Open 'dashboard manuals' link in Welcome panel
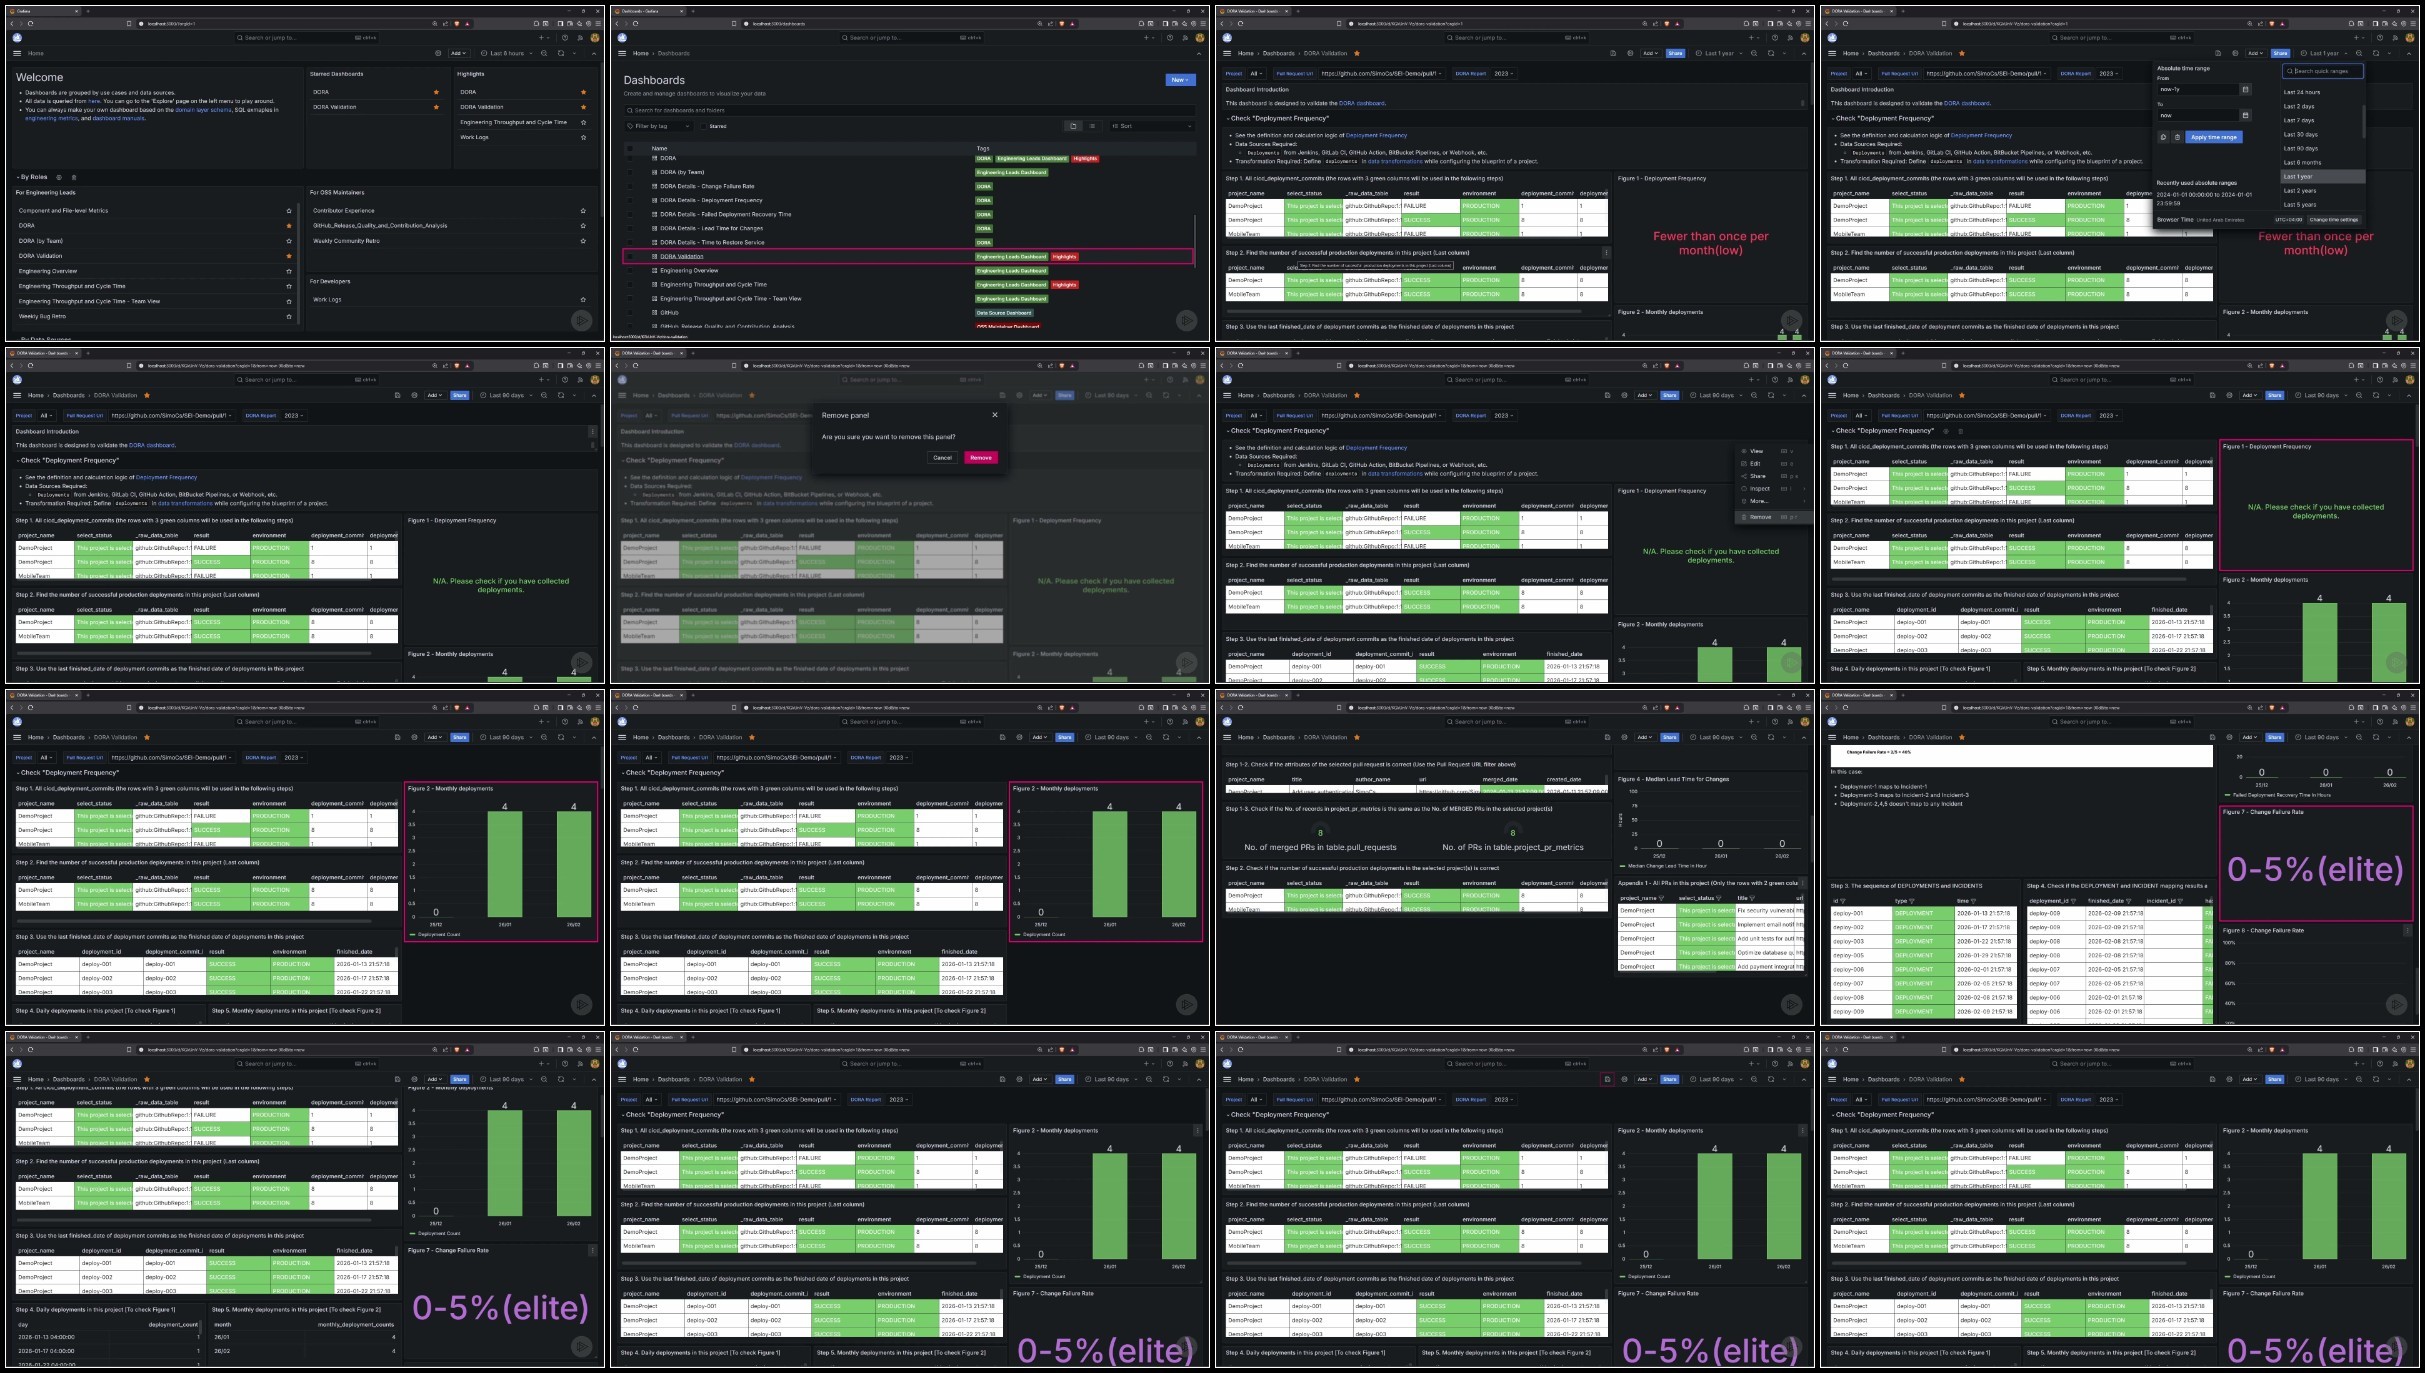2425x1373 pixels. pyautogui.click(x=119, y=118)
